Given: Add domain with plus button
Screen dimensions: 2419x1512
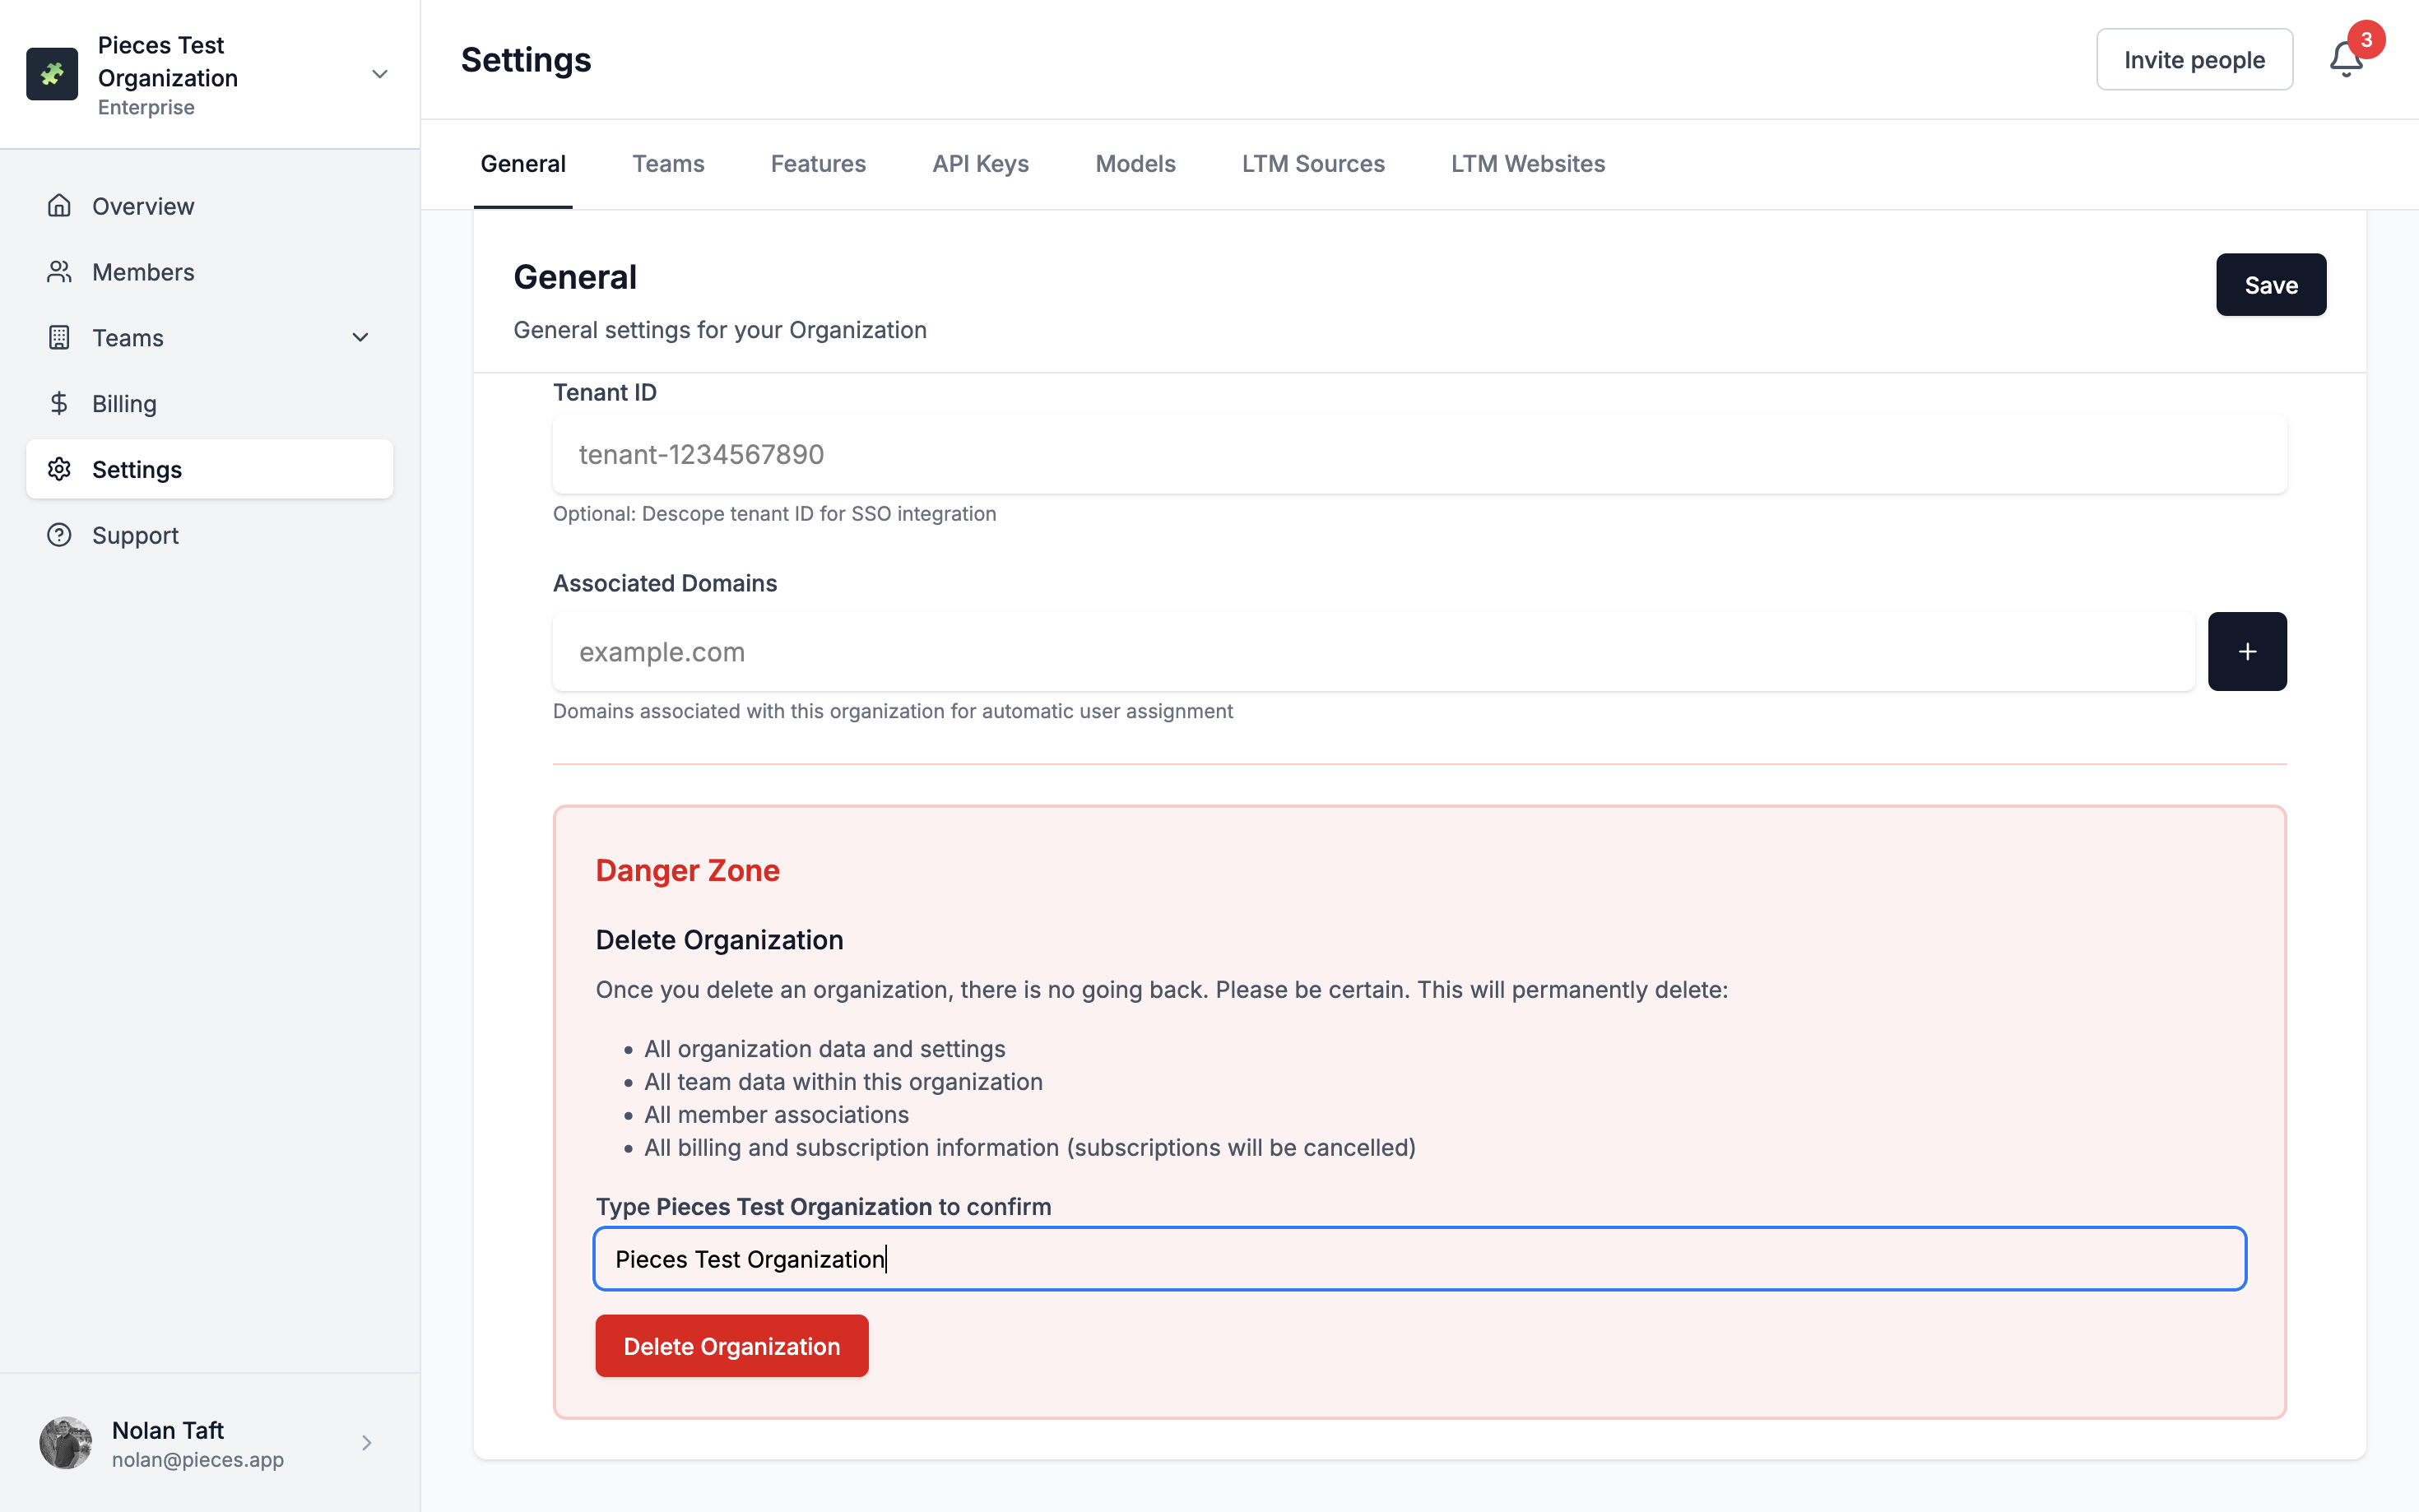Looking at the screenshot, I should tap(2246, 652).
